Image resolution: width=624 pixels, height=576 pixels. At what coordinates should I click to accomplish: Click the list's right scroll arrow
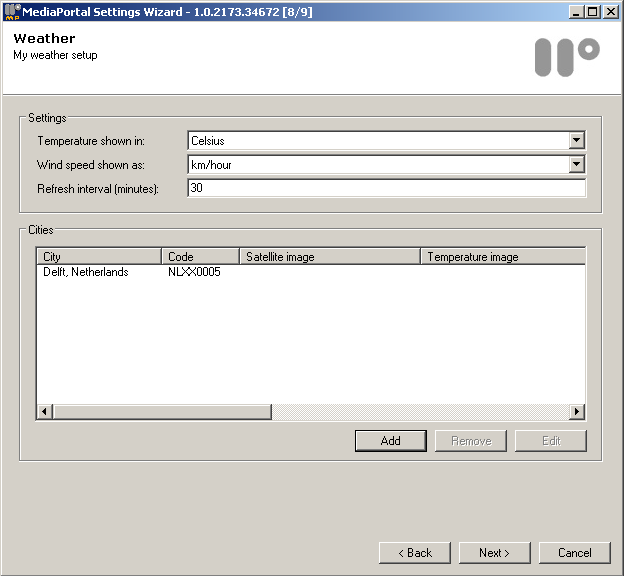pyautogui.click(x=577, y=411)
